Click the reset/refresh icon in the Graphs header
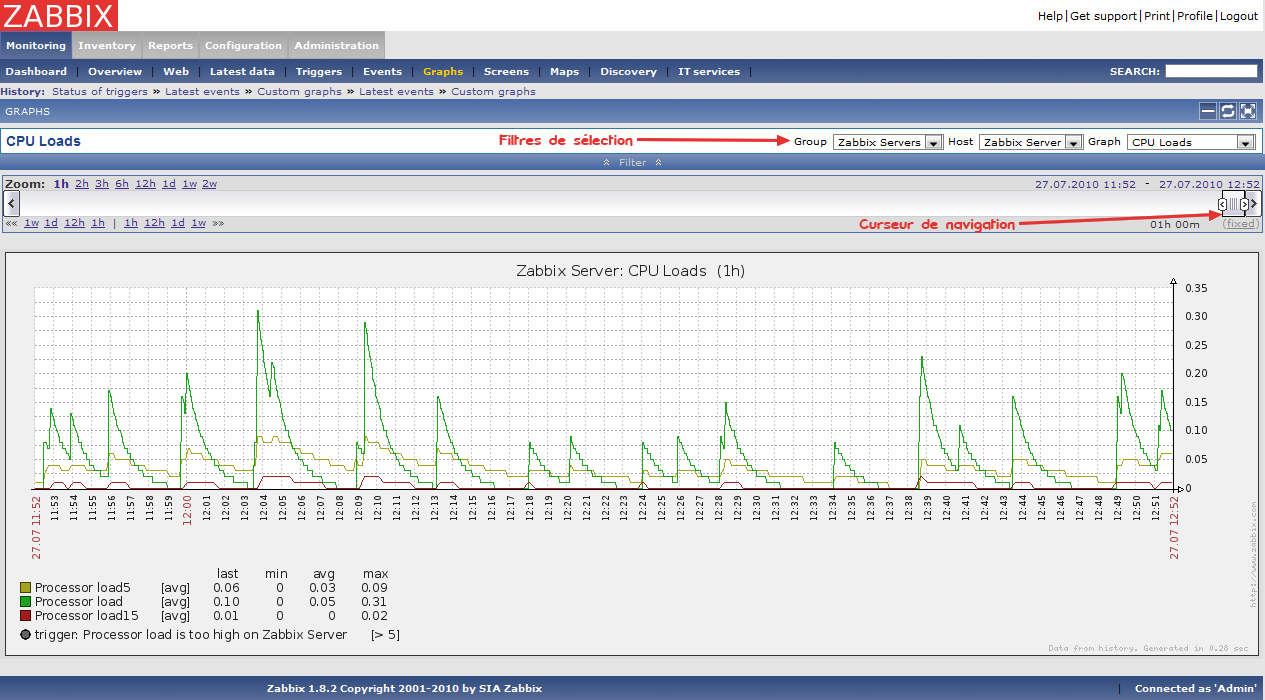 click(x=1228, y=111)
